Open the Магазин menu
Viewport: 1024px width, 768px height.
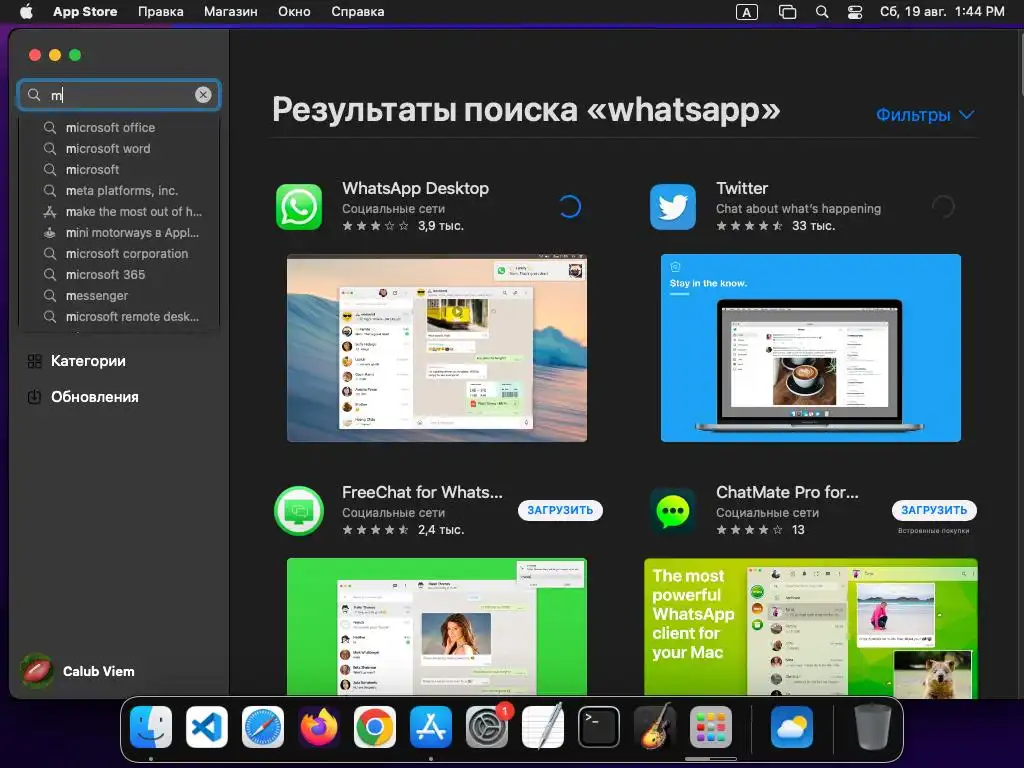point(231,12)
